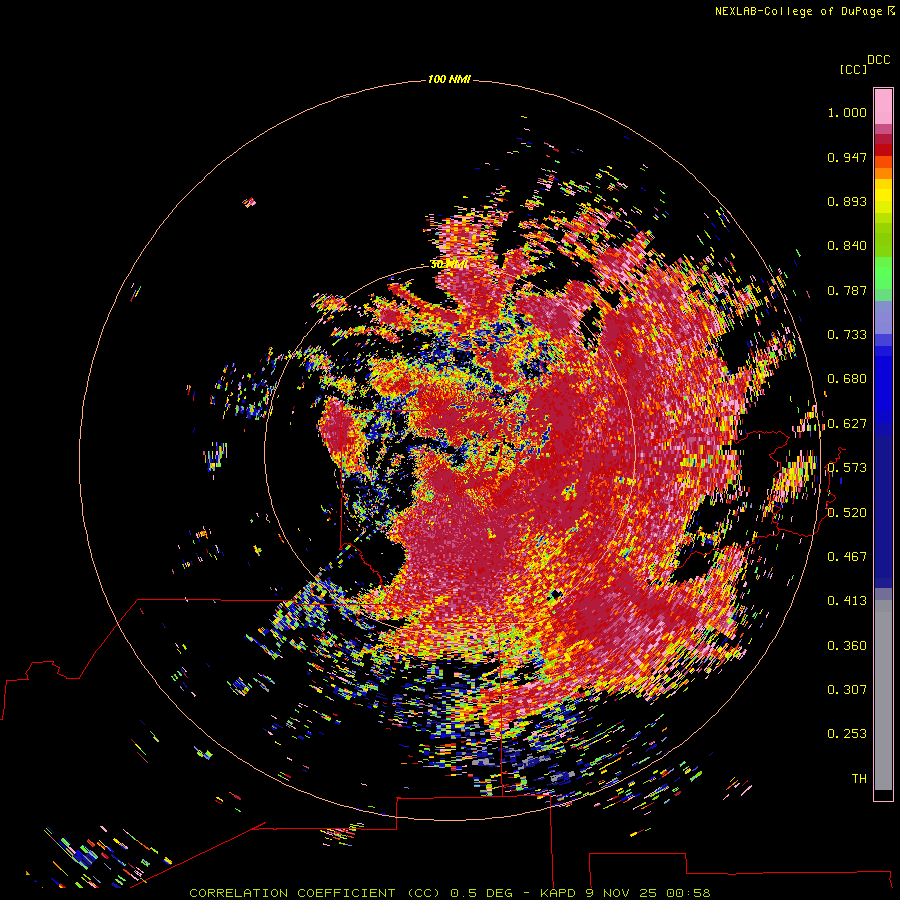The image size is (900, 900).
Task: Click the TH threshold label
Action: click(859, 779)
